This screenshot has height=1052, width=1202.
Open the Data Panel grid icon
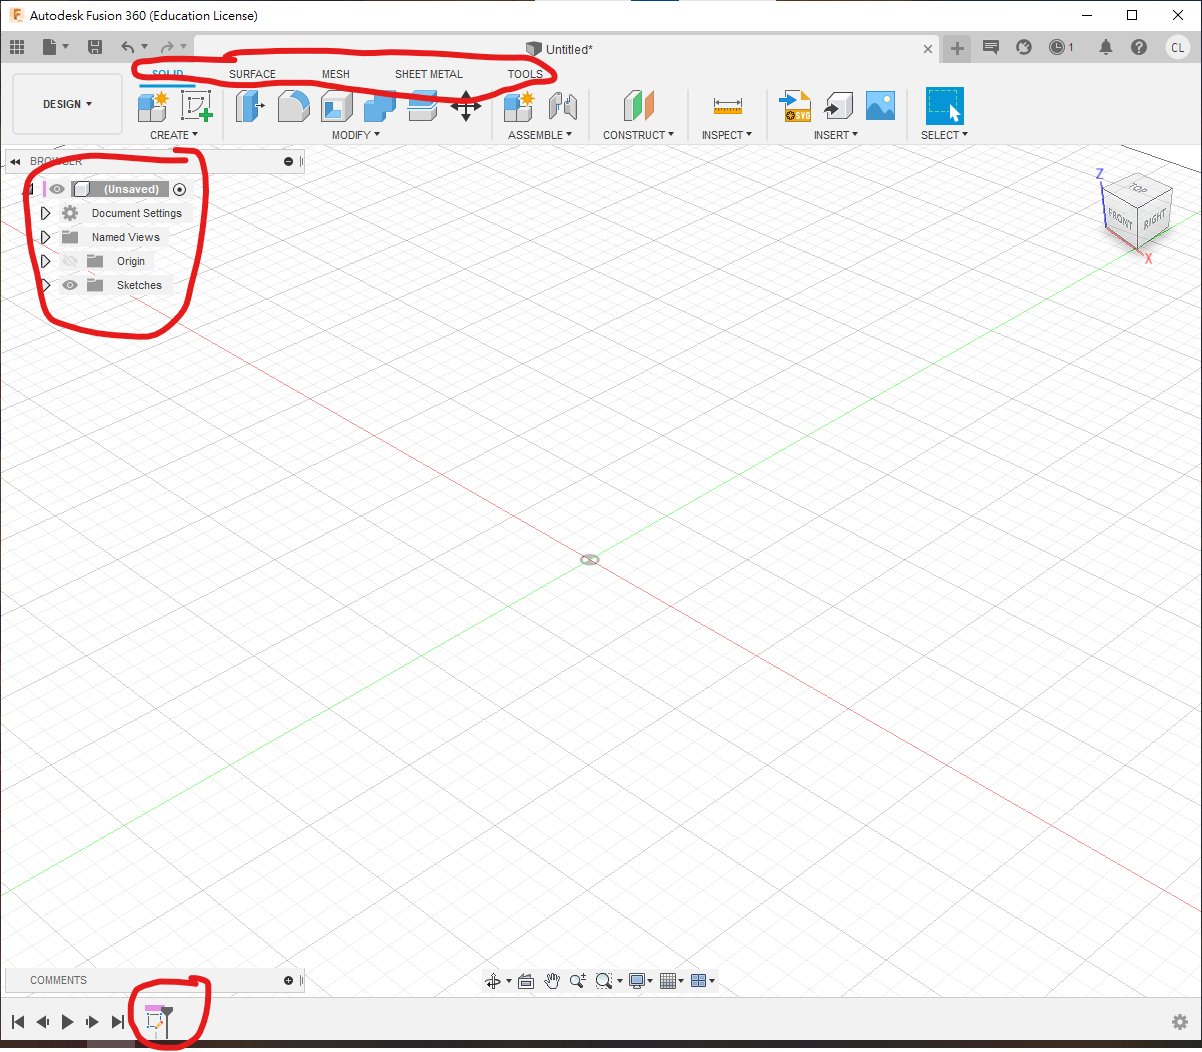[x=17, y=47]
